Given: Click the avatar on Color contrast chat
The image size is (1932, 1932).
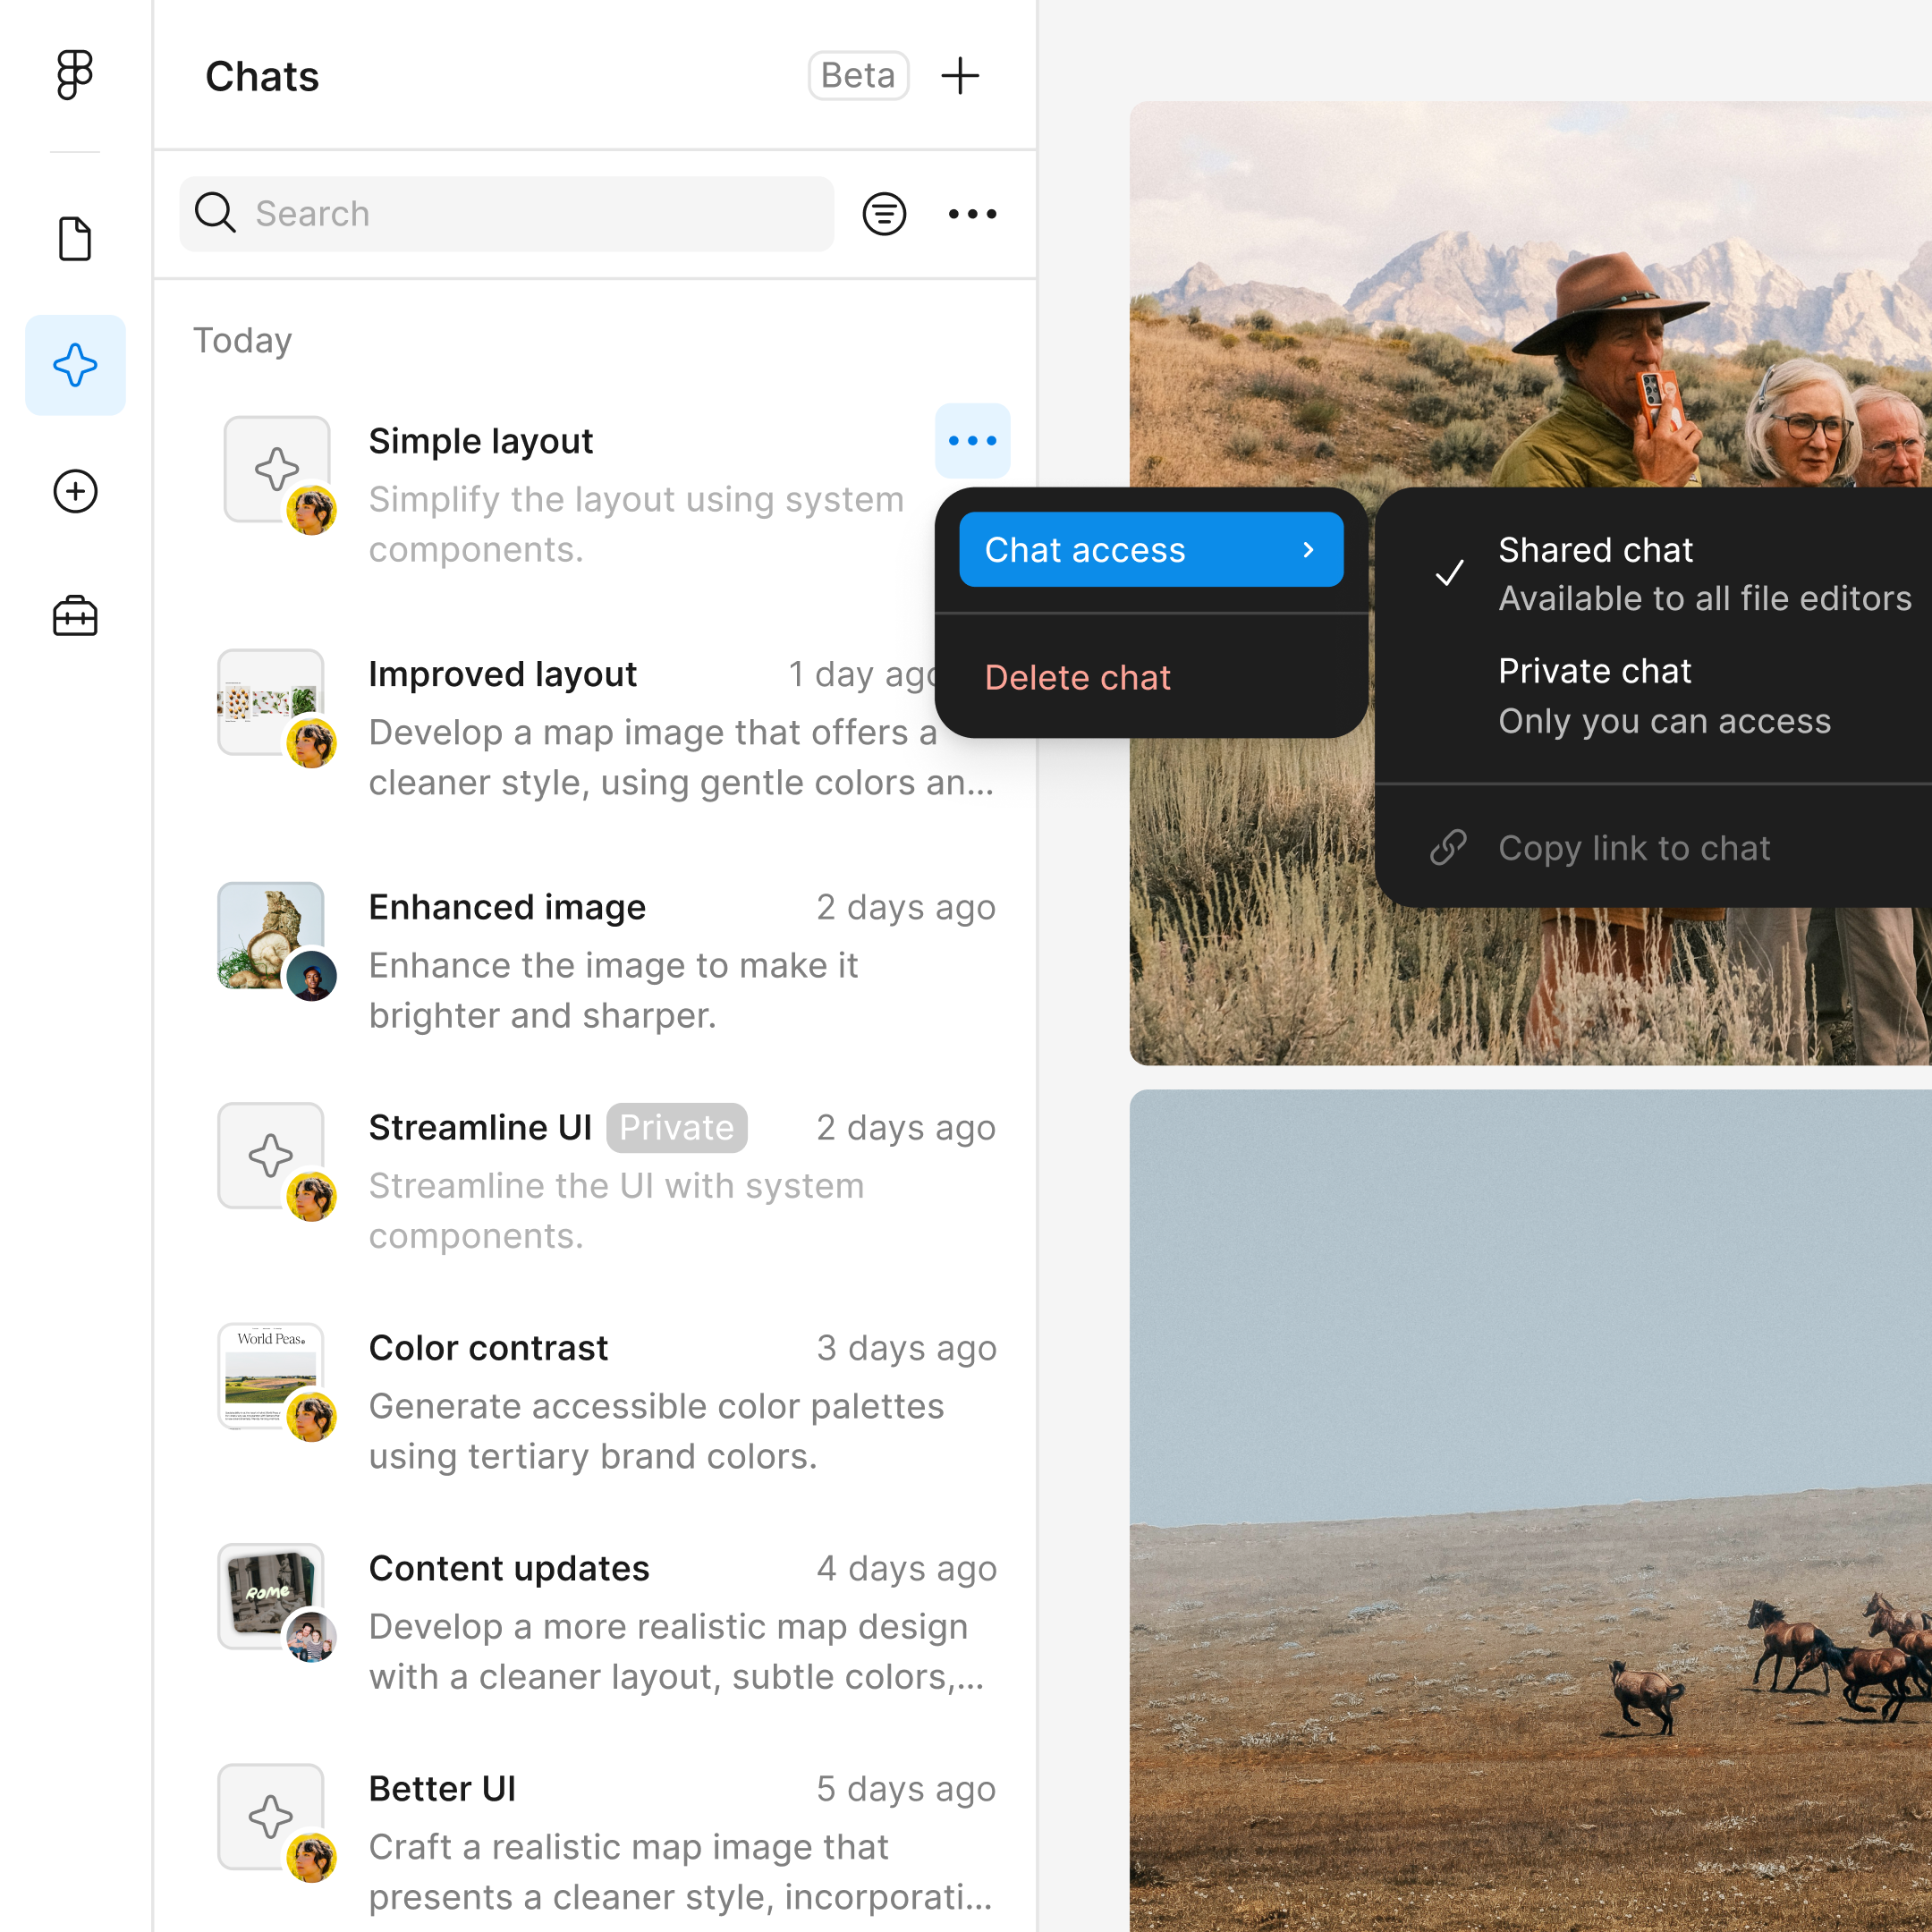Looking at the screenshot, I should tap(311, 1416).
